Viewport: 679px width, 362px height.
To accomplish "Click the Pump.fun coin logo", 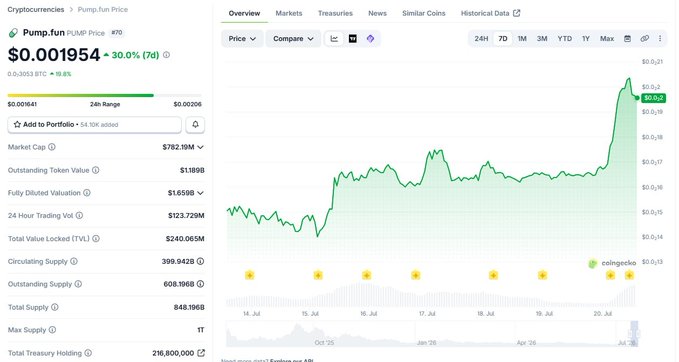I will (x=13, y=32).
